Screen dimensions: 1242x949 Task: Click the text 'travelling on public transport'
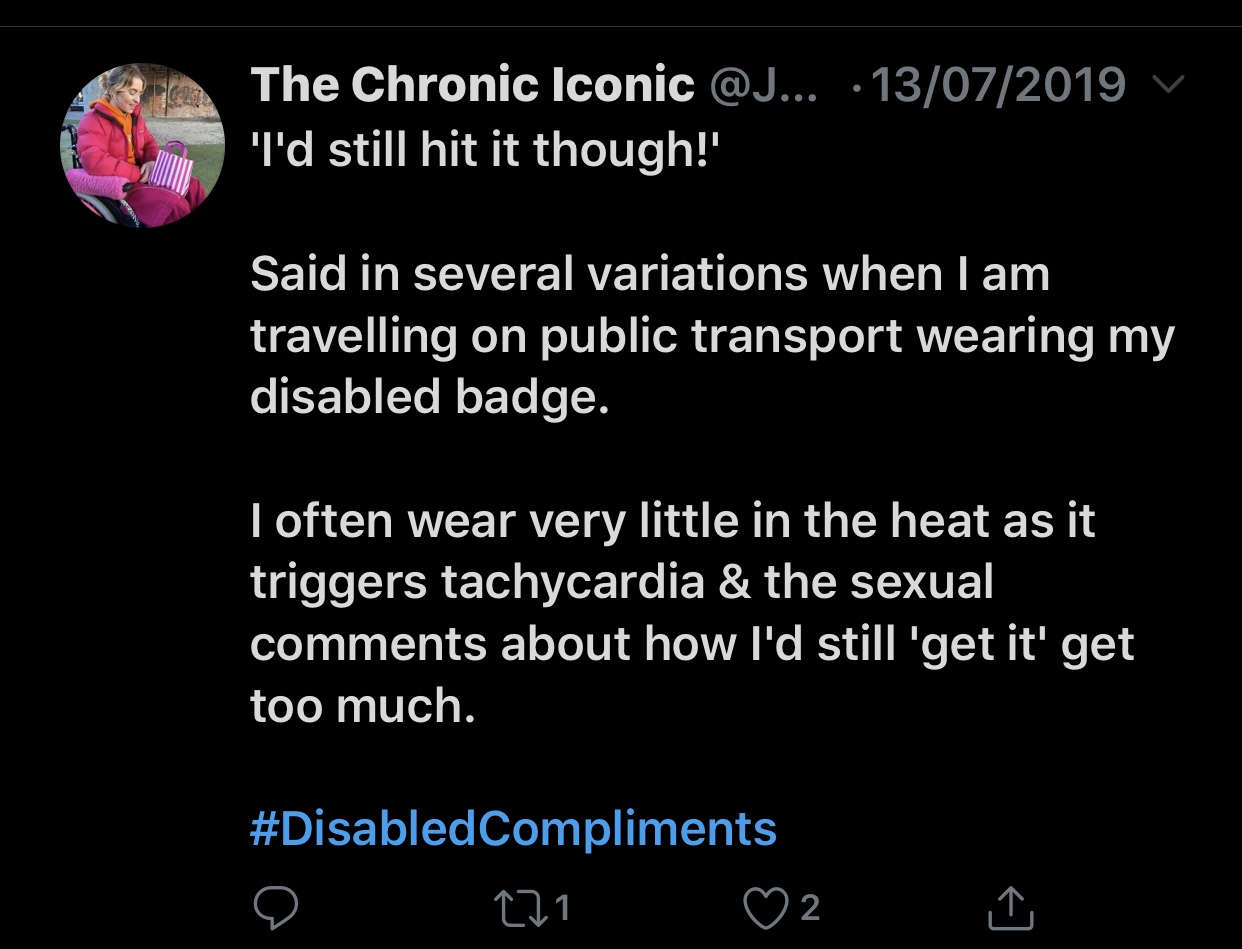[576, 337]
